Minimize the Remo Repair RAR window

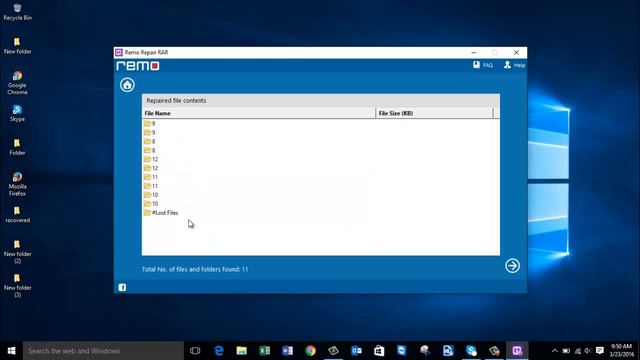(x=473, y=52)
